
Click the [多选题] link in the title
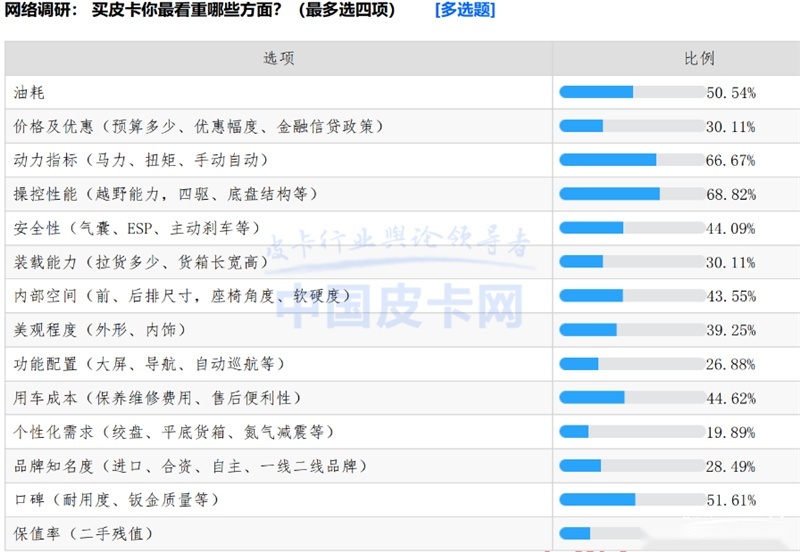(x=465, y=10)
